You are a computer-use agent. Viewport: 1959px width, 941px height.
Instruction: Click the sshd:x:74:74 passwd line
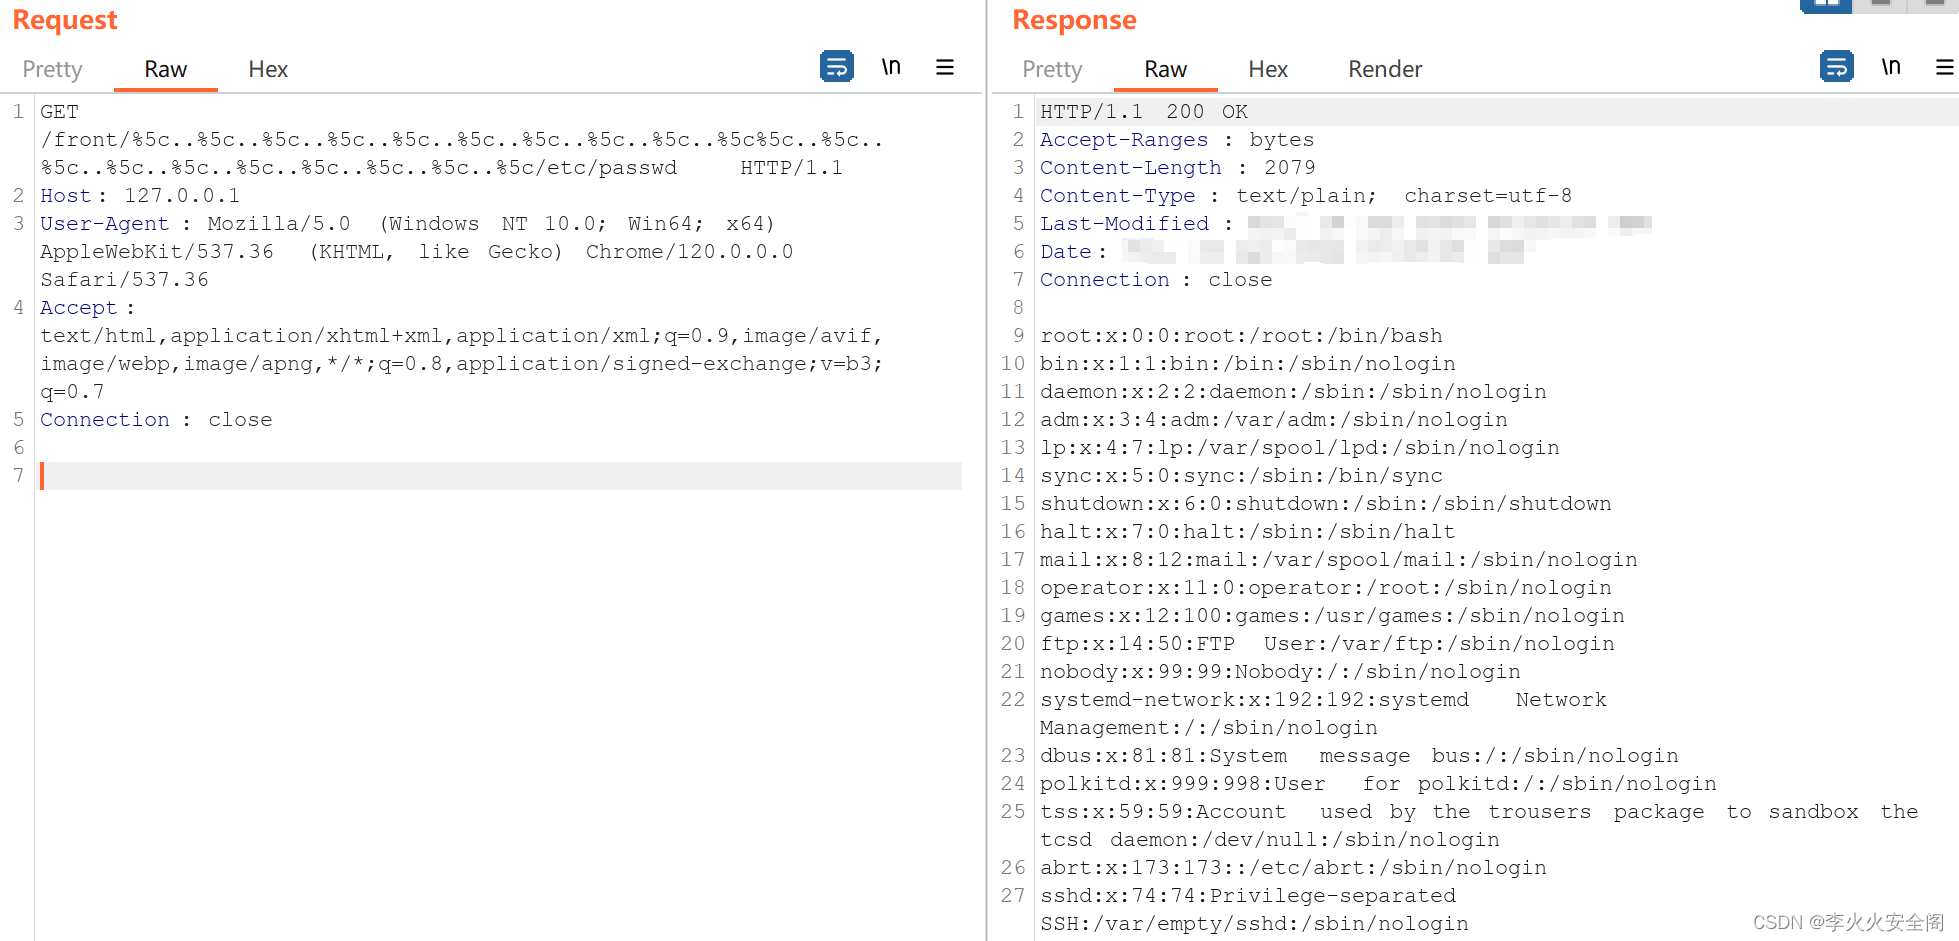[x=1254, y=910]
